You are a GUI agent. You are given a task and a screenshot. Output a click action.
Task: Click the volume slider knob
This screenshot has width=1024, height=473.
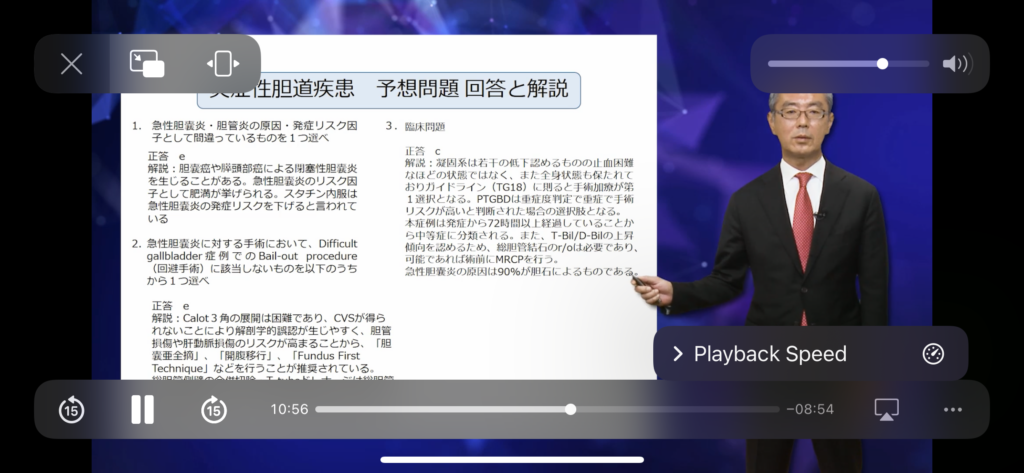882,64
